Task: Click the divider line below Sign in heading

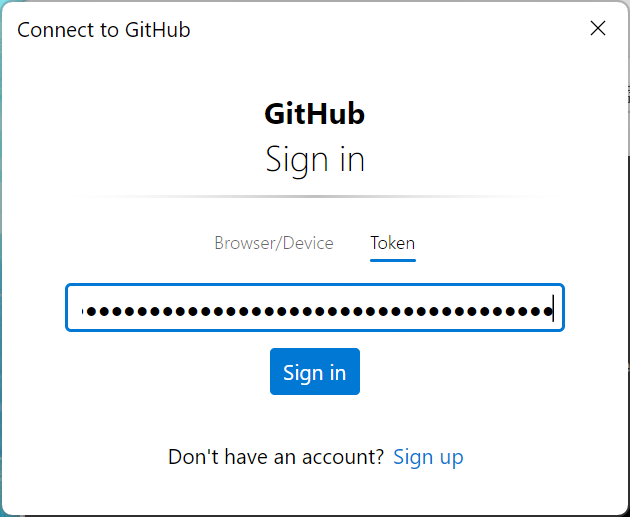Action: tap(314, 196)
